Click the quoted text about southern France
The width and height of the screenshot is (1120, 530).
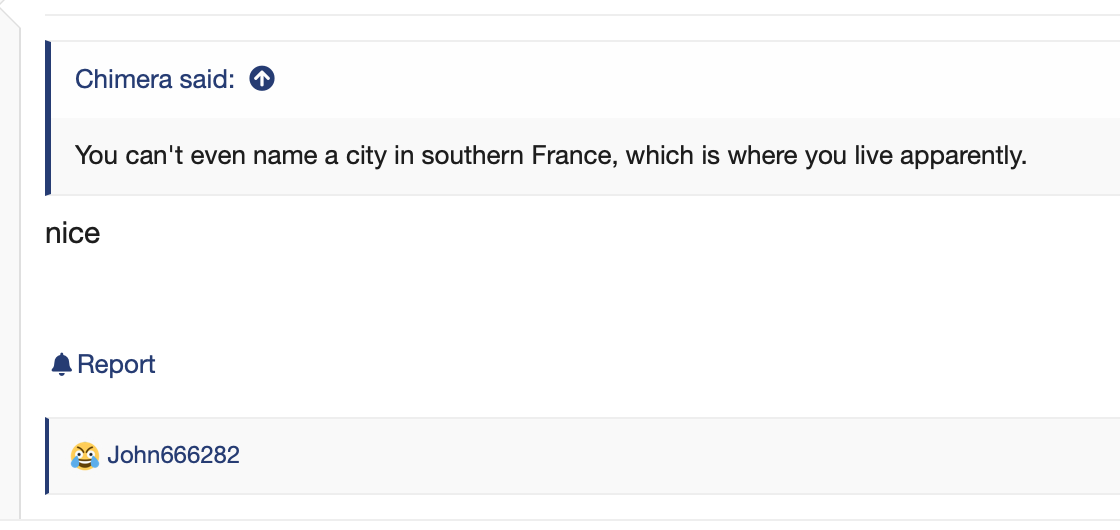pyautogui.click(x=551, y=155)
